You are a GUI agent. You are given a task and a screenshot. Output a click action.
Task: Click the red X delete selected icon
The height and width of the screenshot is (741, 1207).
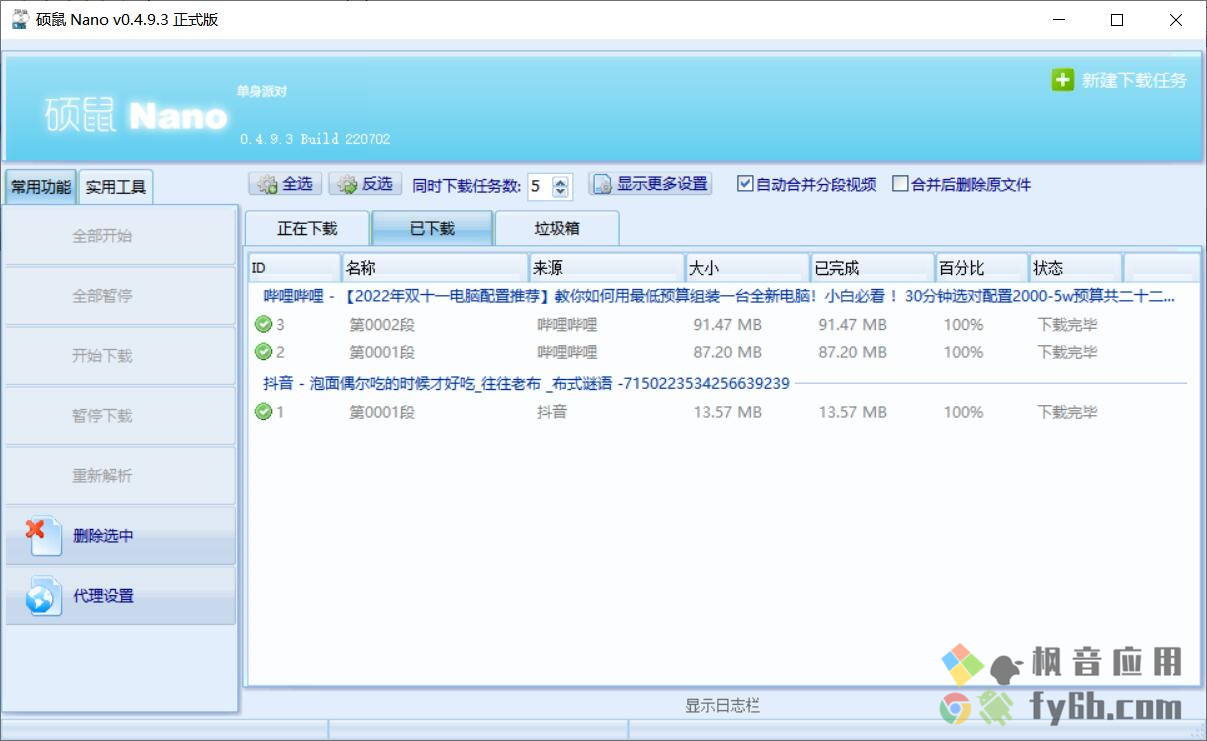tap(37, 531)
